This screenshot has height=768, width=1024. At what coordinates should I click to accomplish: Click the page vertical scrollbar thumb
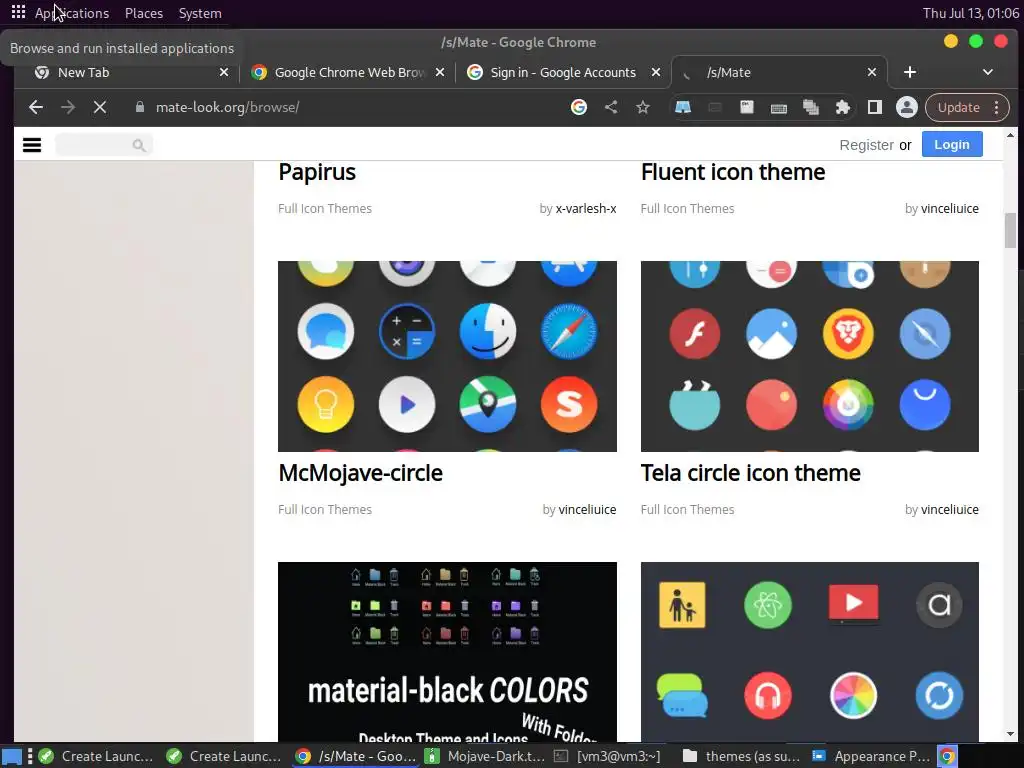pyautogui.click(x=1010, y=230)
